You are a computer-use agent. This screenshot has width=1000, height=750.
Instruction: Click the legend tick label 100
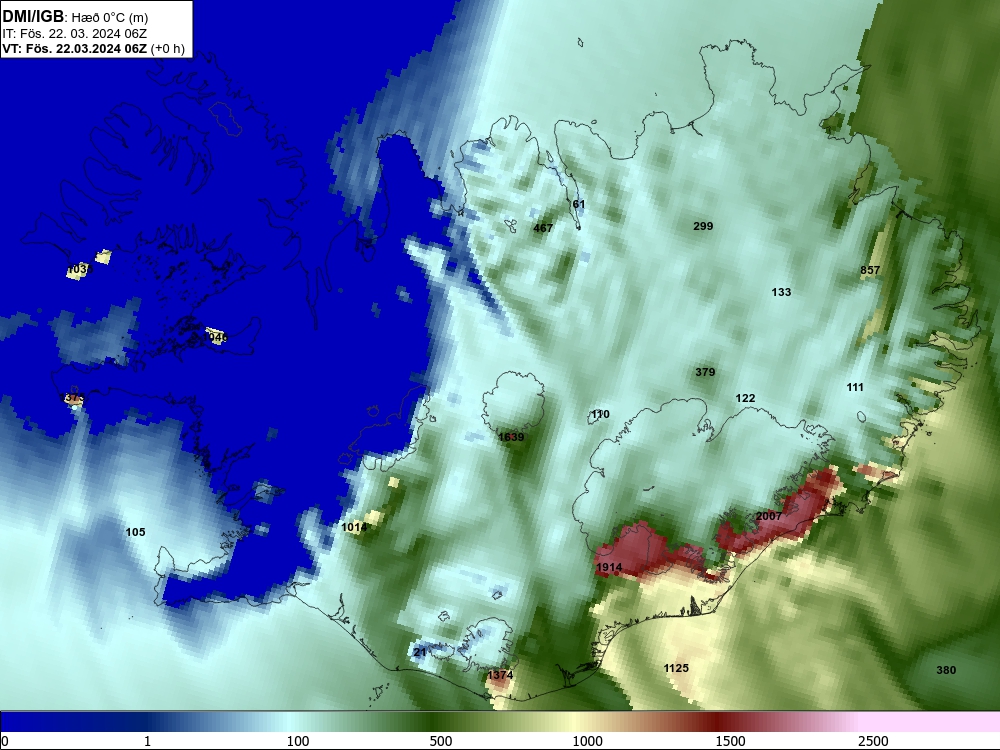point(297,741)
